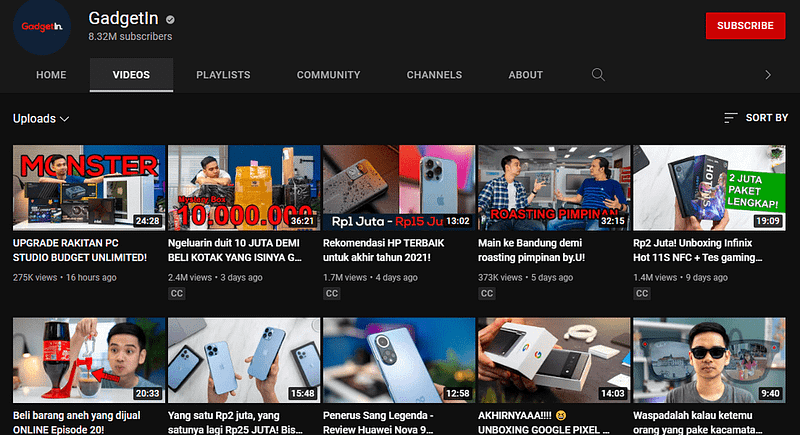800x435 pixels.
Task: Click the 19:09 duration badge on Infinix thumbnail
Action: pos(767,221)
